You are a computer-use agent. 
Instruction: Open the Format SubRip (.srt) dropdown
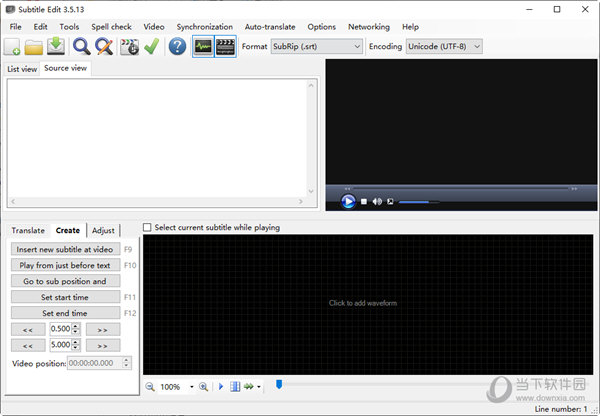point(316,46)
